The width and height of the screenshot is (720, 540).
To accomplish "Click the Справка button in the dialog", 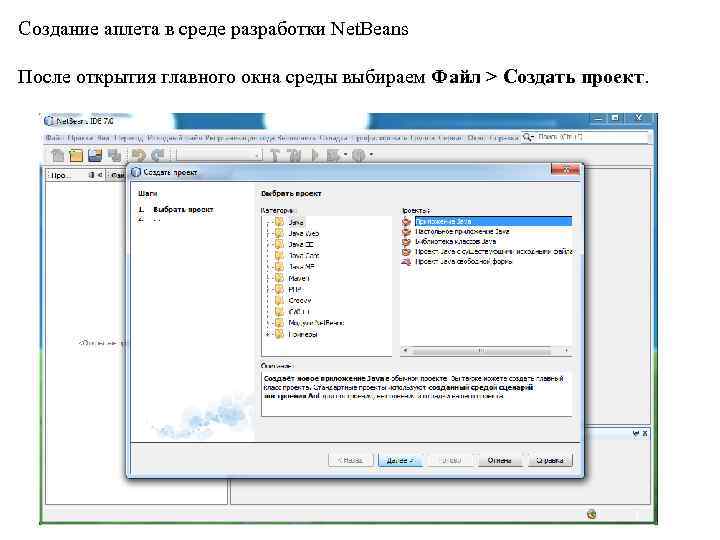I will [x=550, y=460].
